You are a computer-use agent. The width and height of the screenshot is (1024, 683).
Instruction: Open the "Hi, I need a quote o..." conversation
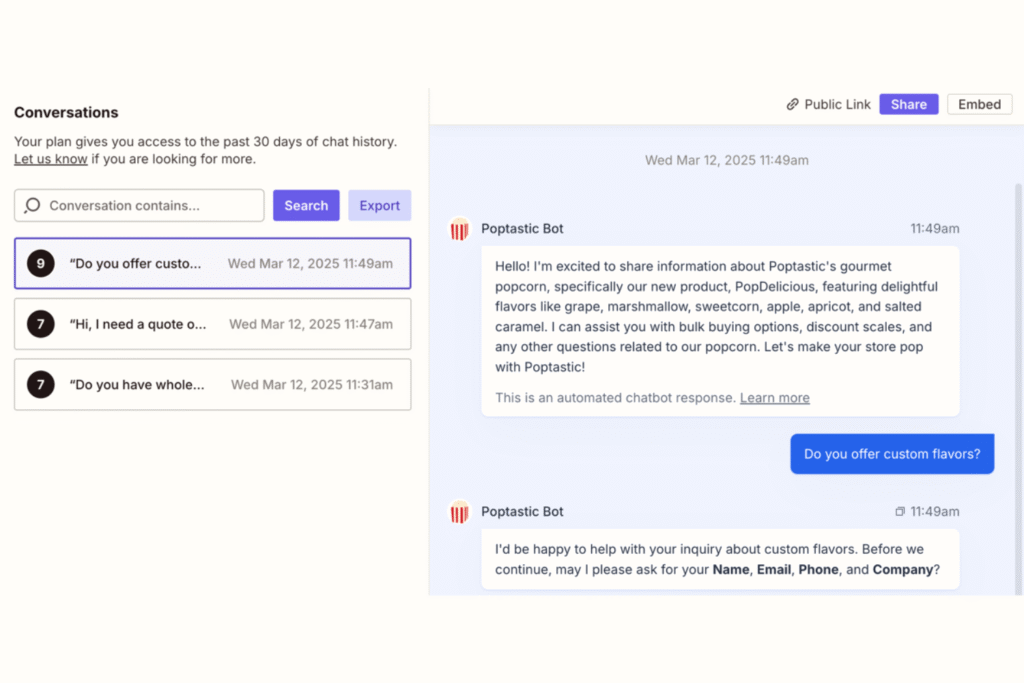click(x=213, y=324)
